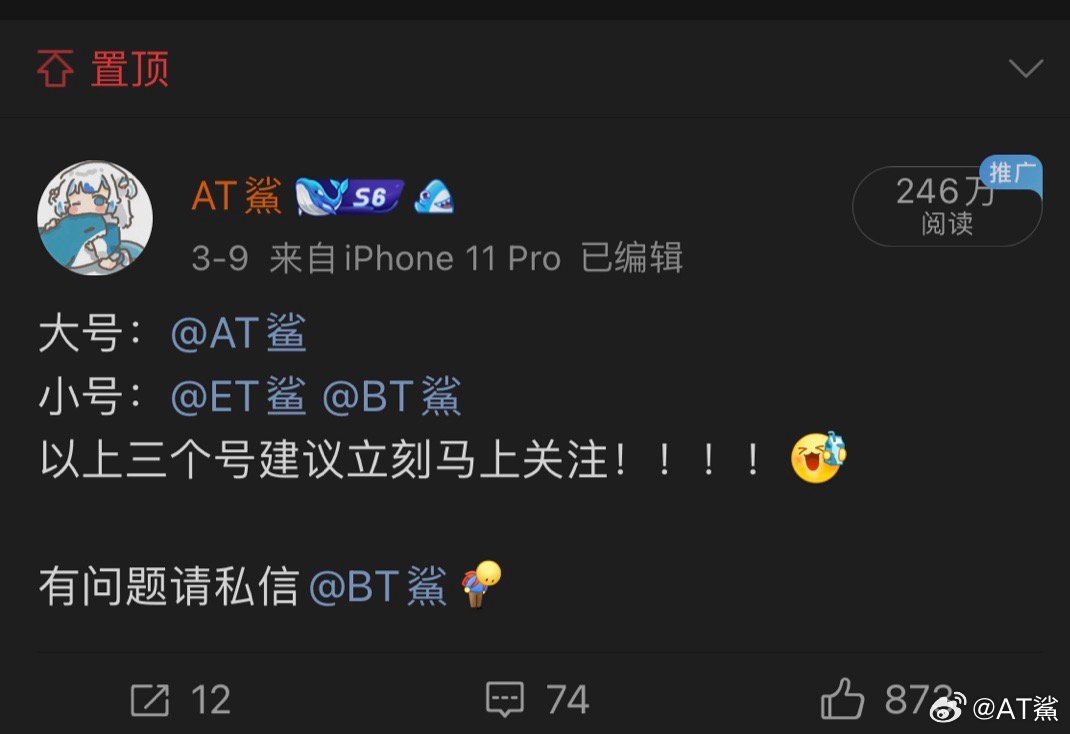Viewport: 1070px width, 734px height.
Task: Tap the repost share icon
Action: [x=149, y=700]
